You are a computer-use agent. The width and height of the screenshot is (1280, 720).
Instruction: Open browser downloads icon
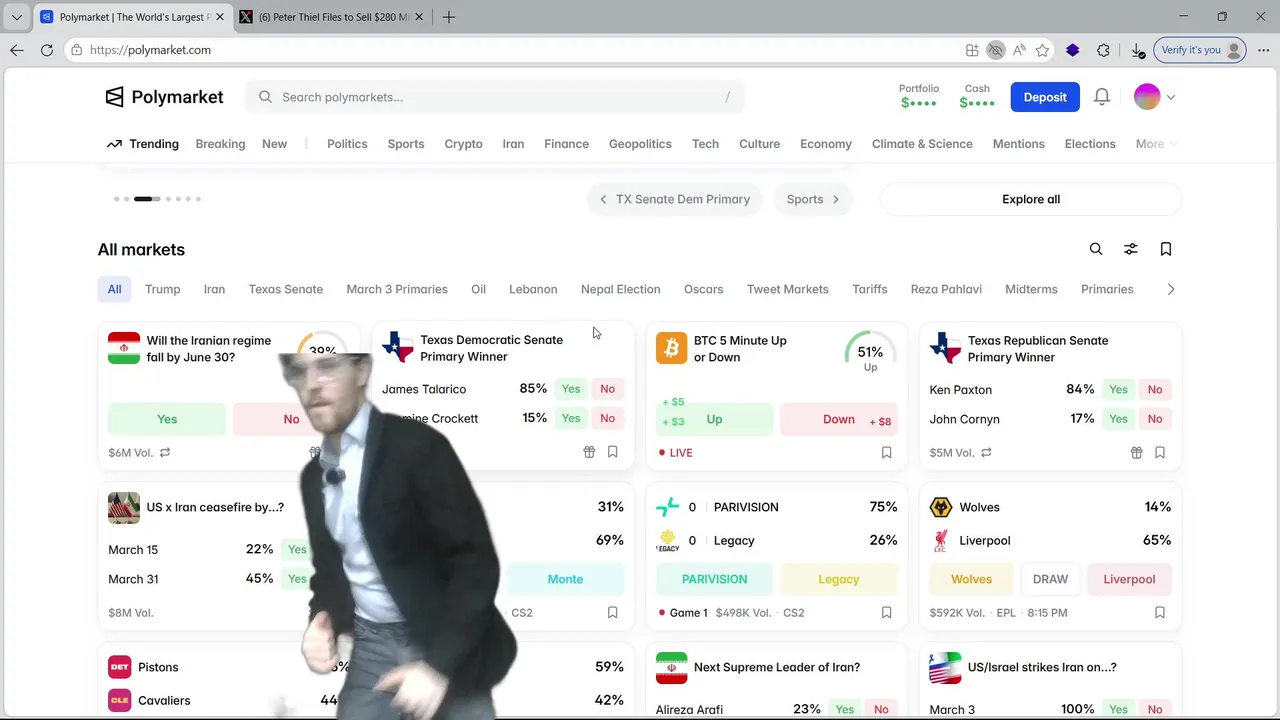[x=1137, y=50]
